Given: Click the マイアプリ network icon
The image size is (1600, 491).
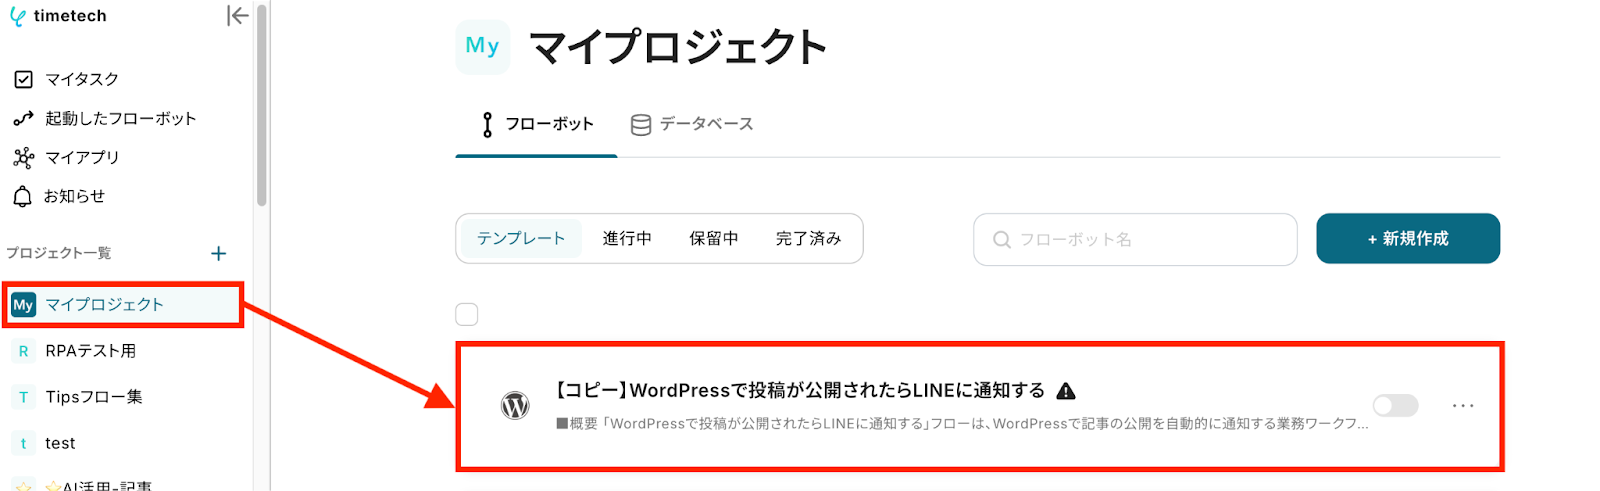Looking at the screenshot, I should click(23, 157).
